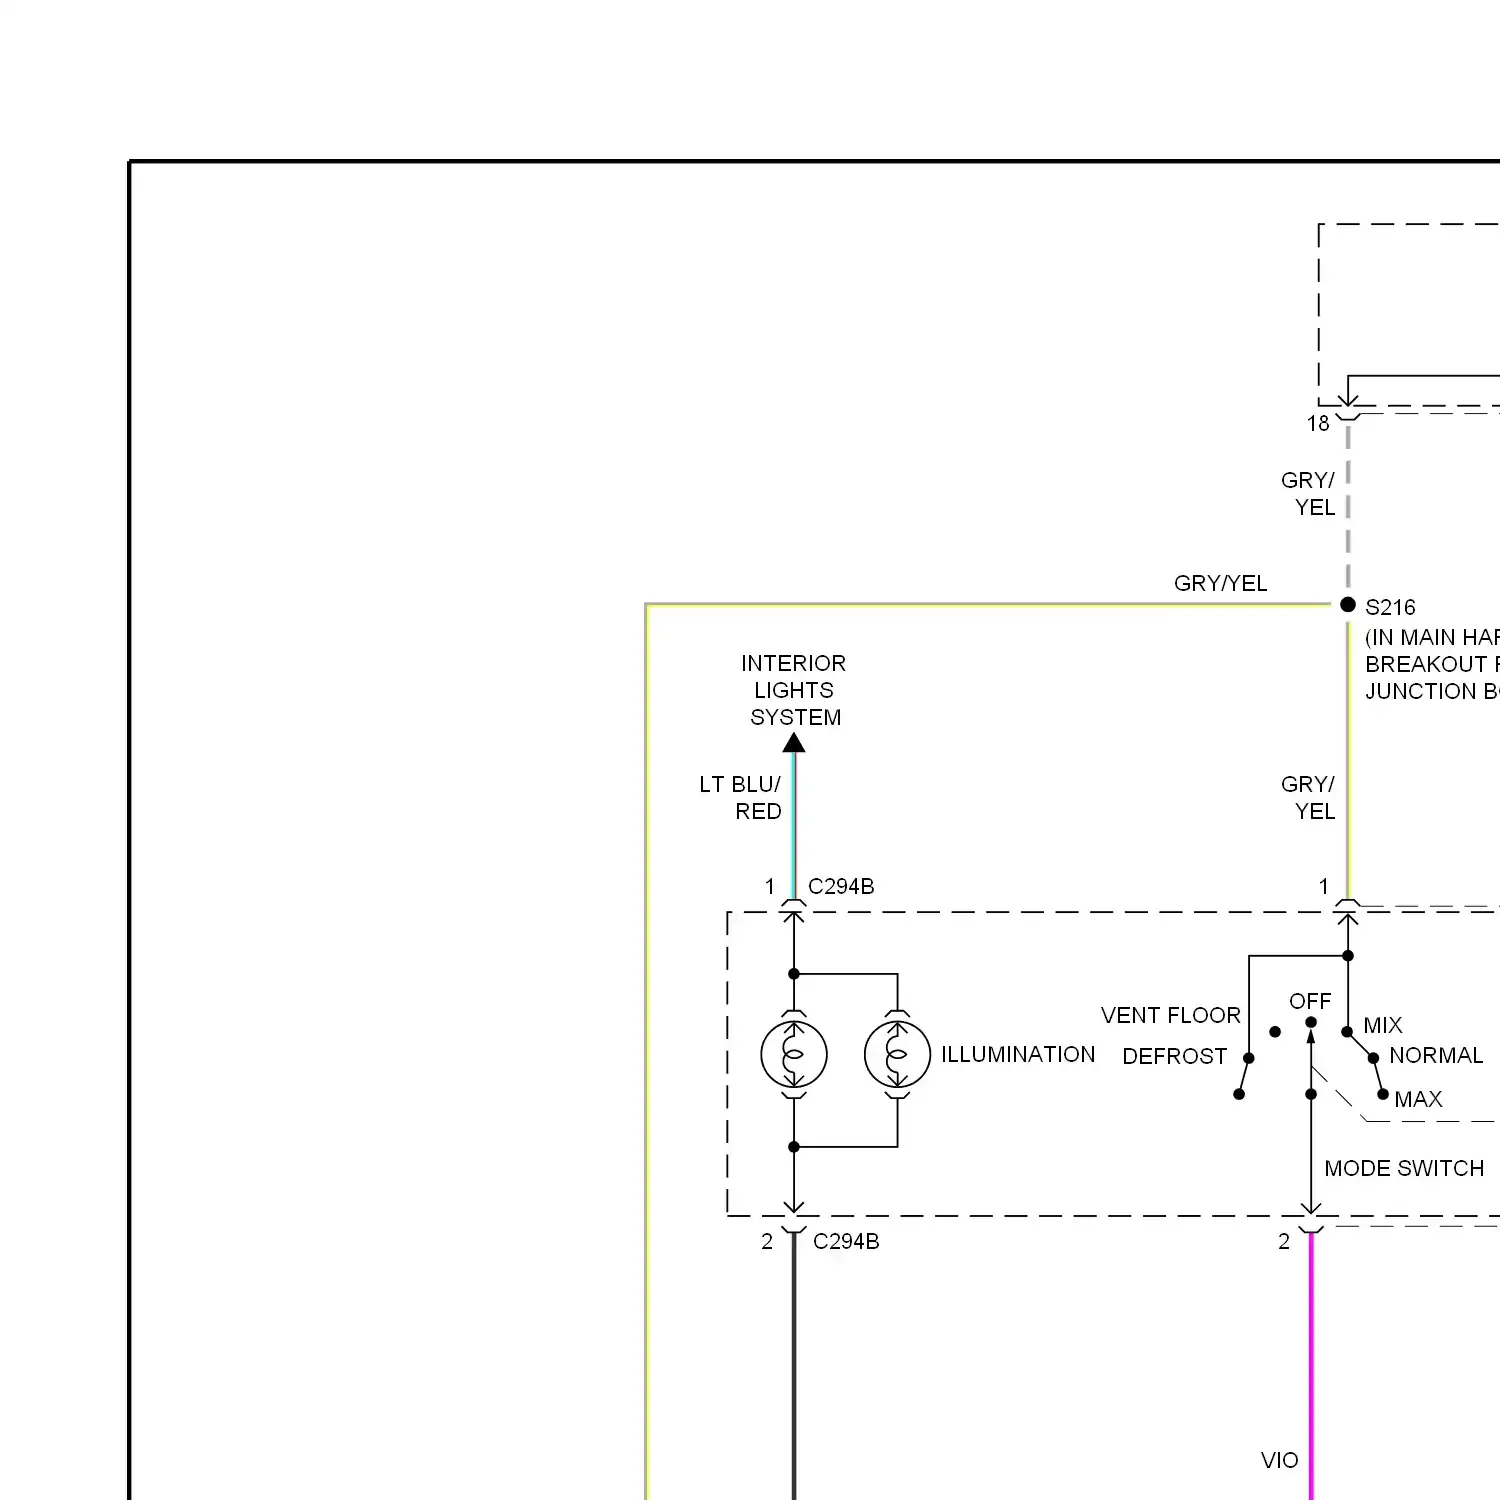This screenshot has width=1500, height=1500.
Task: Click the arrowhead pointing to INTERIOR LIGHTS SYSTEM
Action: 794,742
